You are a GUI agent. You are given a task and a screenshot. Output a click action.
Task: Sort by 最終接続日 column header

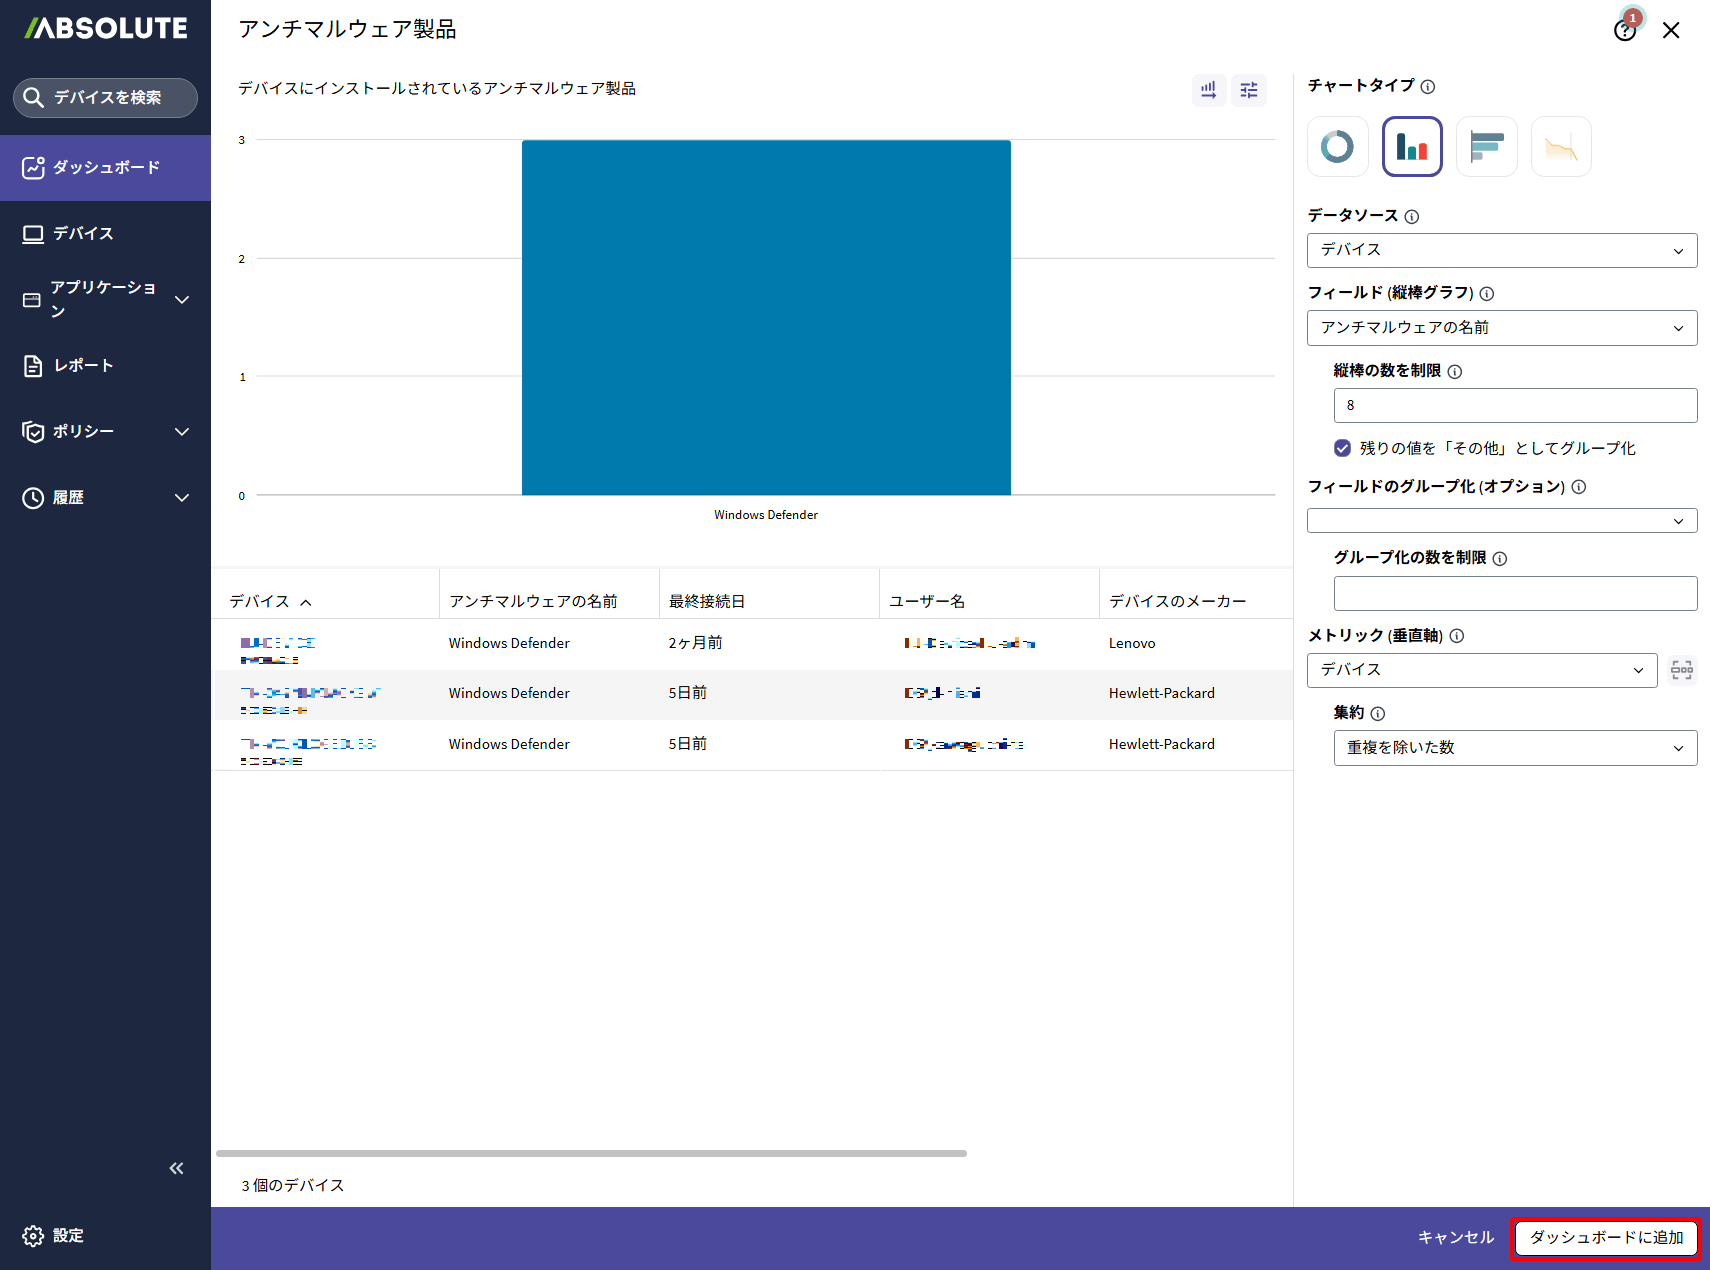tap(707, 601)
